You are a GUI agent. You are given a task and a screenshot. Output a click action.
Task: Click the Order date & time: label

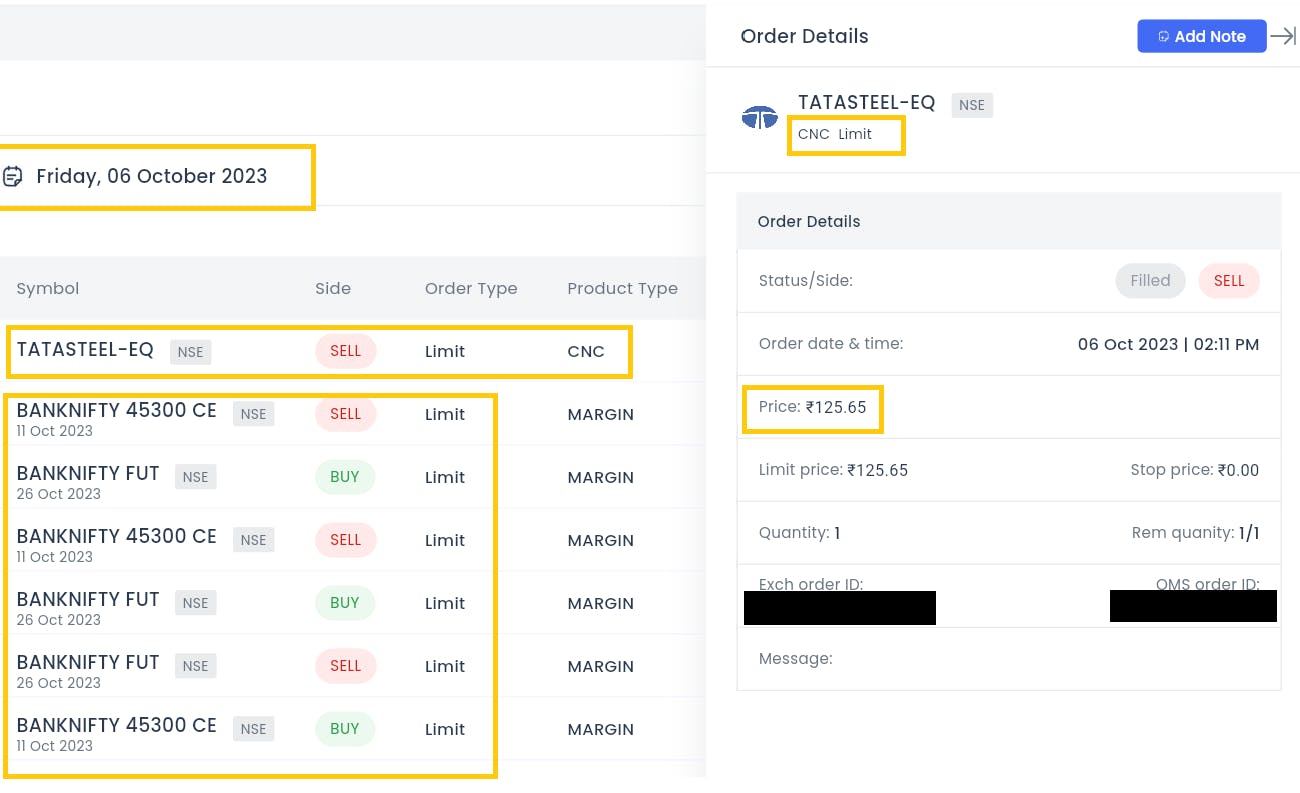tap(831, 344)
